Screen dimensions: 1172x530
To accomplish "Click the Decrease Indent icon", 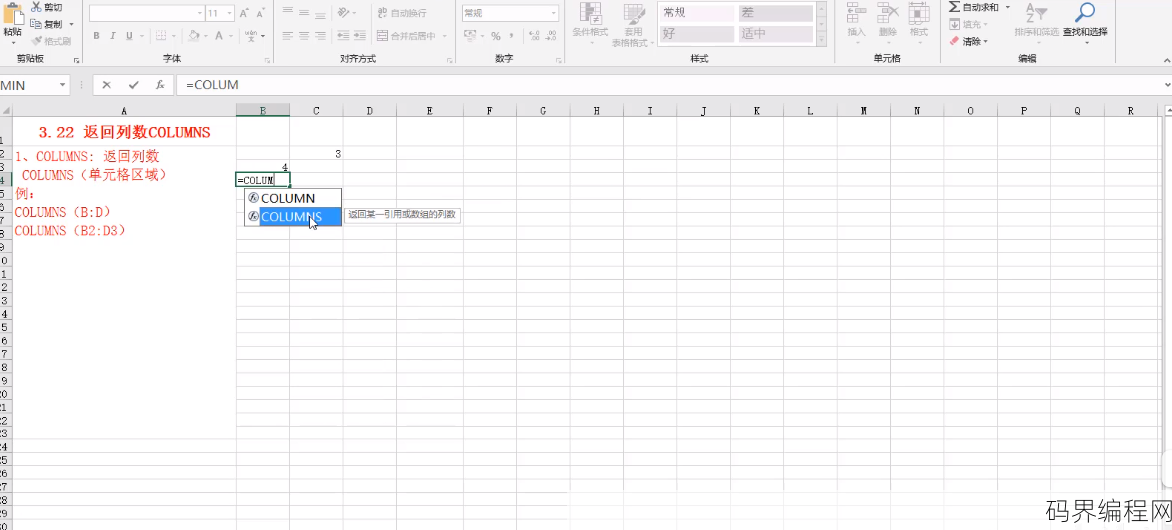I will (x=343, y=36).
